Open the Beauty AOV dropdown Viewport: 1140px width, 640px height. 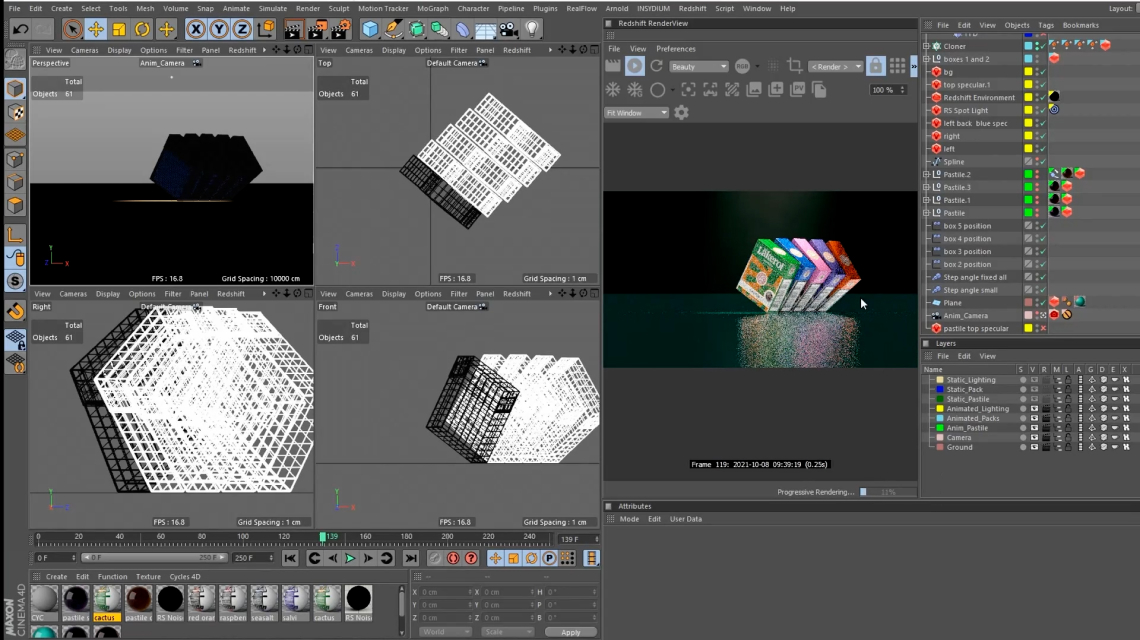698,67
